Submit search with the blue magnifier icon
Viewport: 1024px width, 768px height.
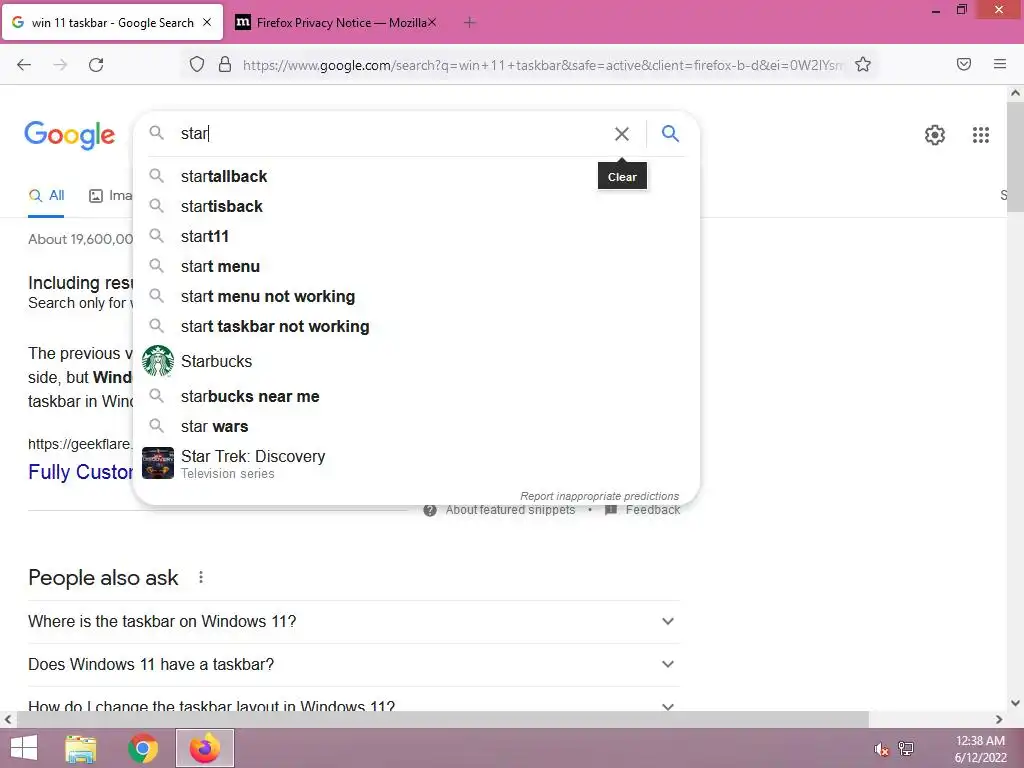pos(670,134)
